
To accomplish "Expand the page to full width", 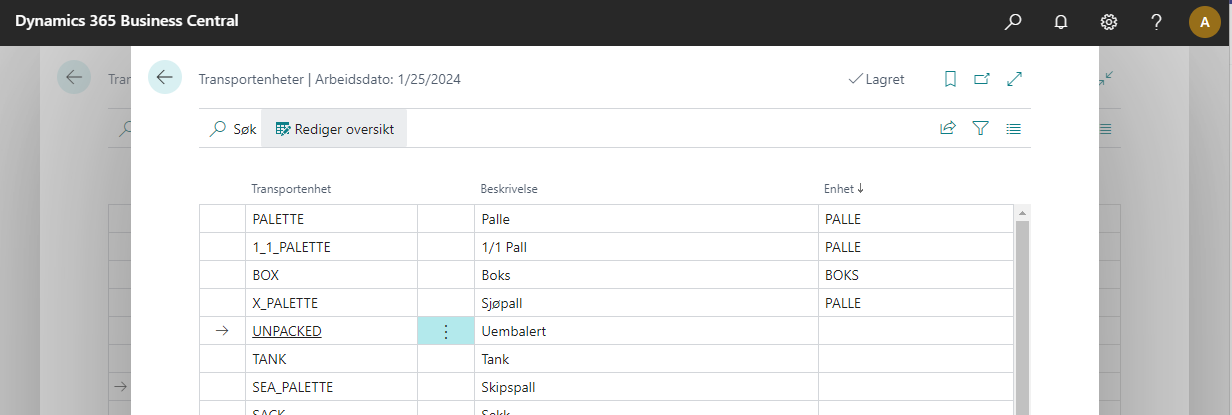I will 1015,79.
